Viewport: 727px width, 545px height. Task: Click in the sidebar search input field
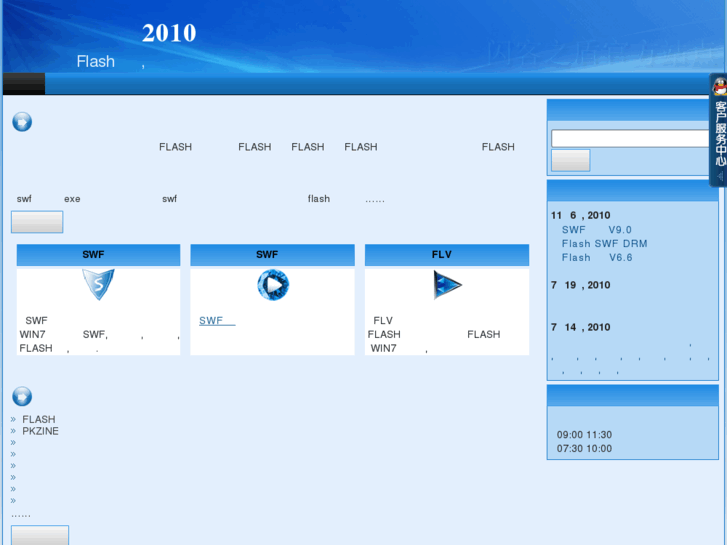631,139
